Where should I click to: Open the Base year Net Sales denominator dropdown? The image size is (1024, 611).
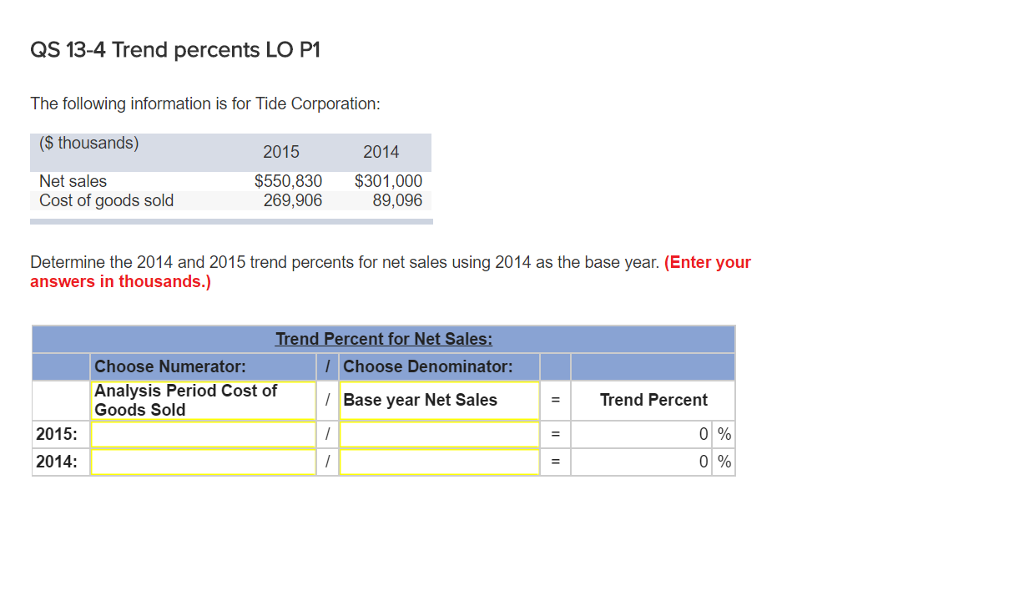438,400
